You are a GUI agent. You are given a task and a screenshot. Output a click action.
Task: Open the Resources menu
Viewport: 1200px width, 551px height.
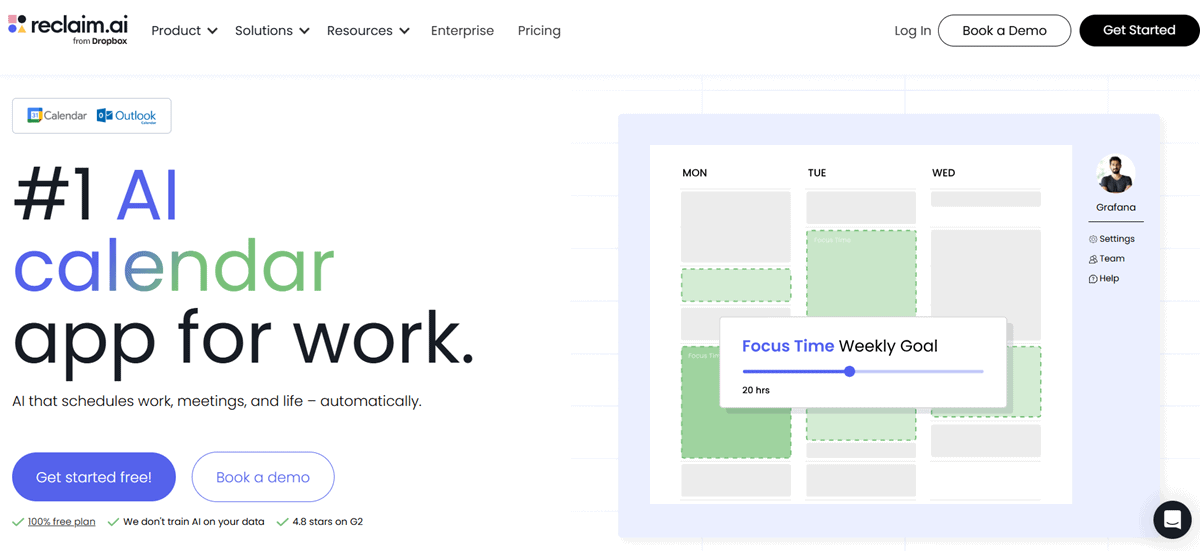[x=368, y=31]
